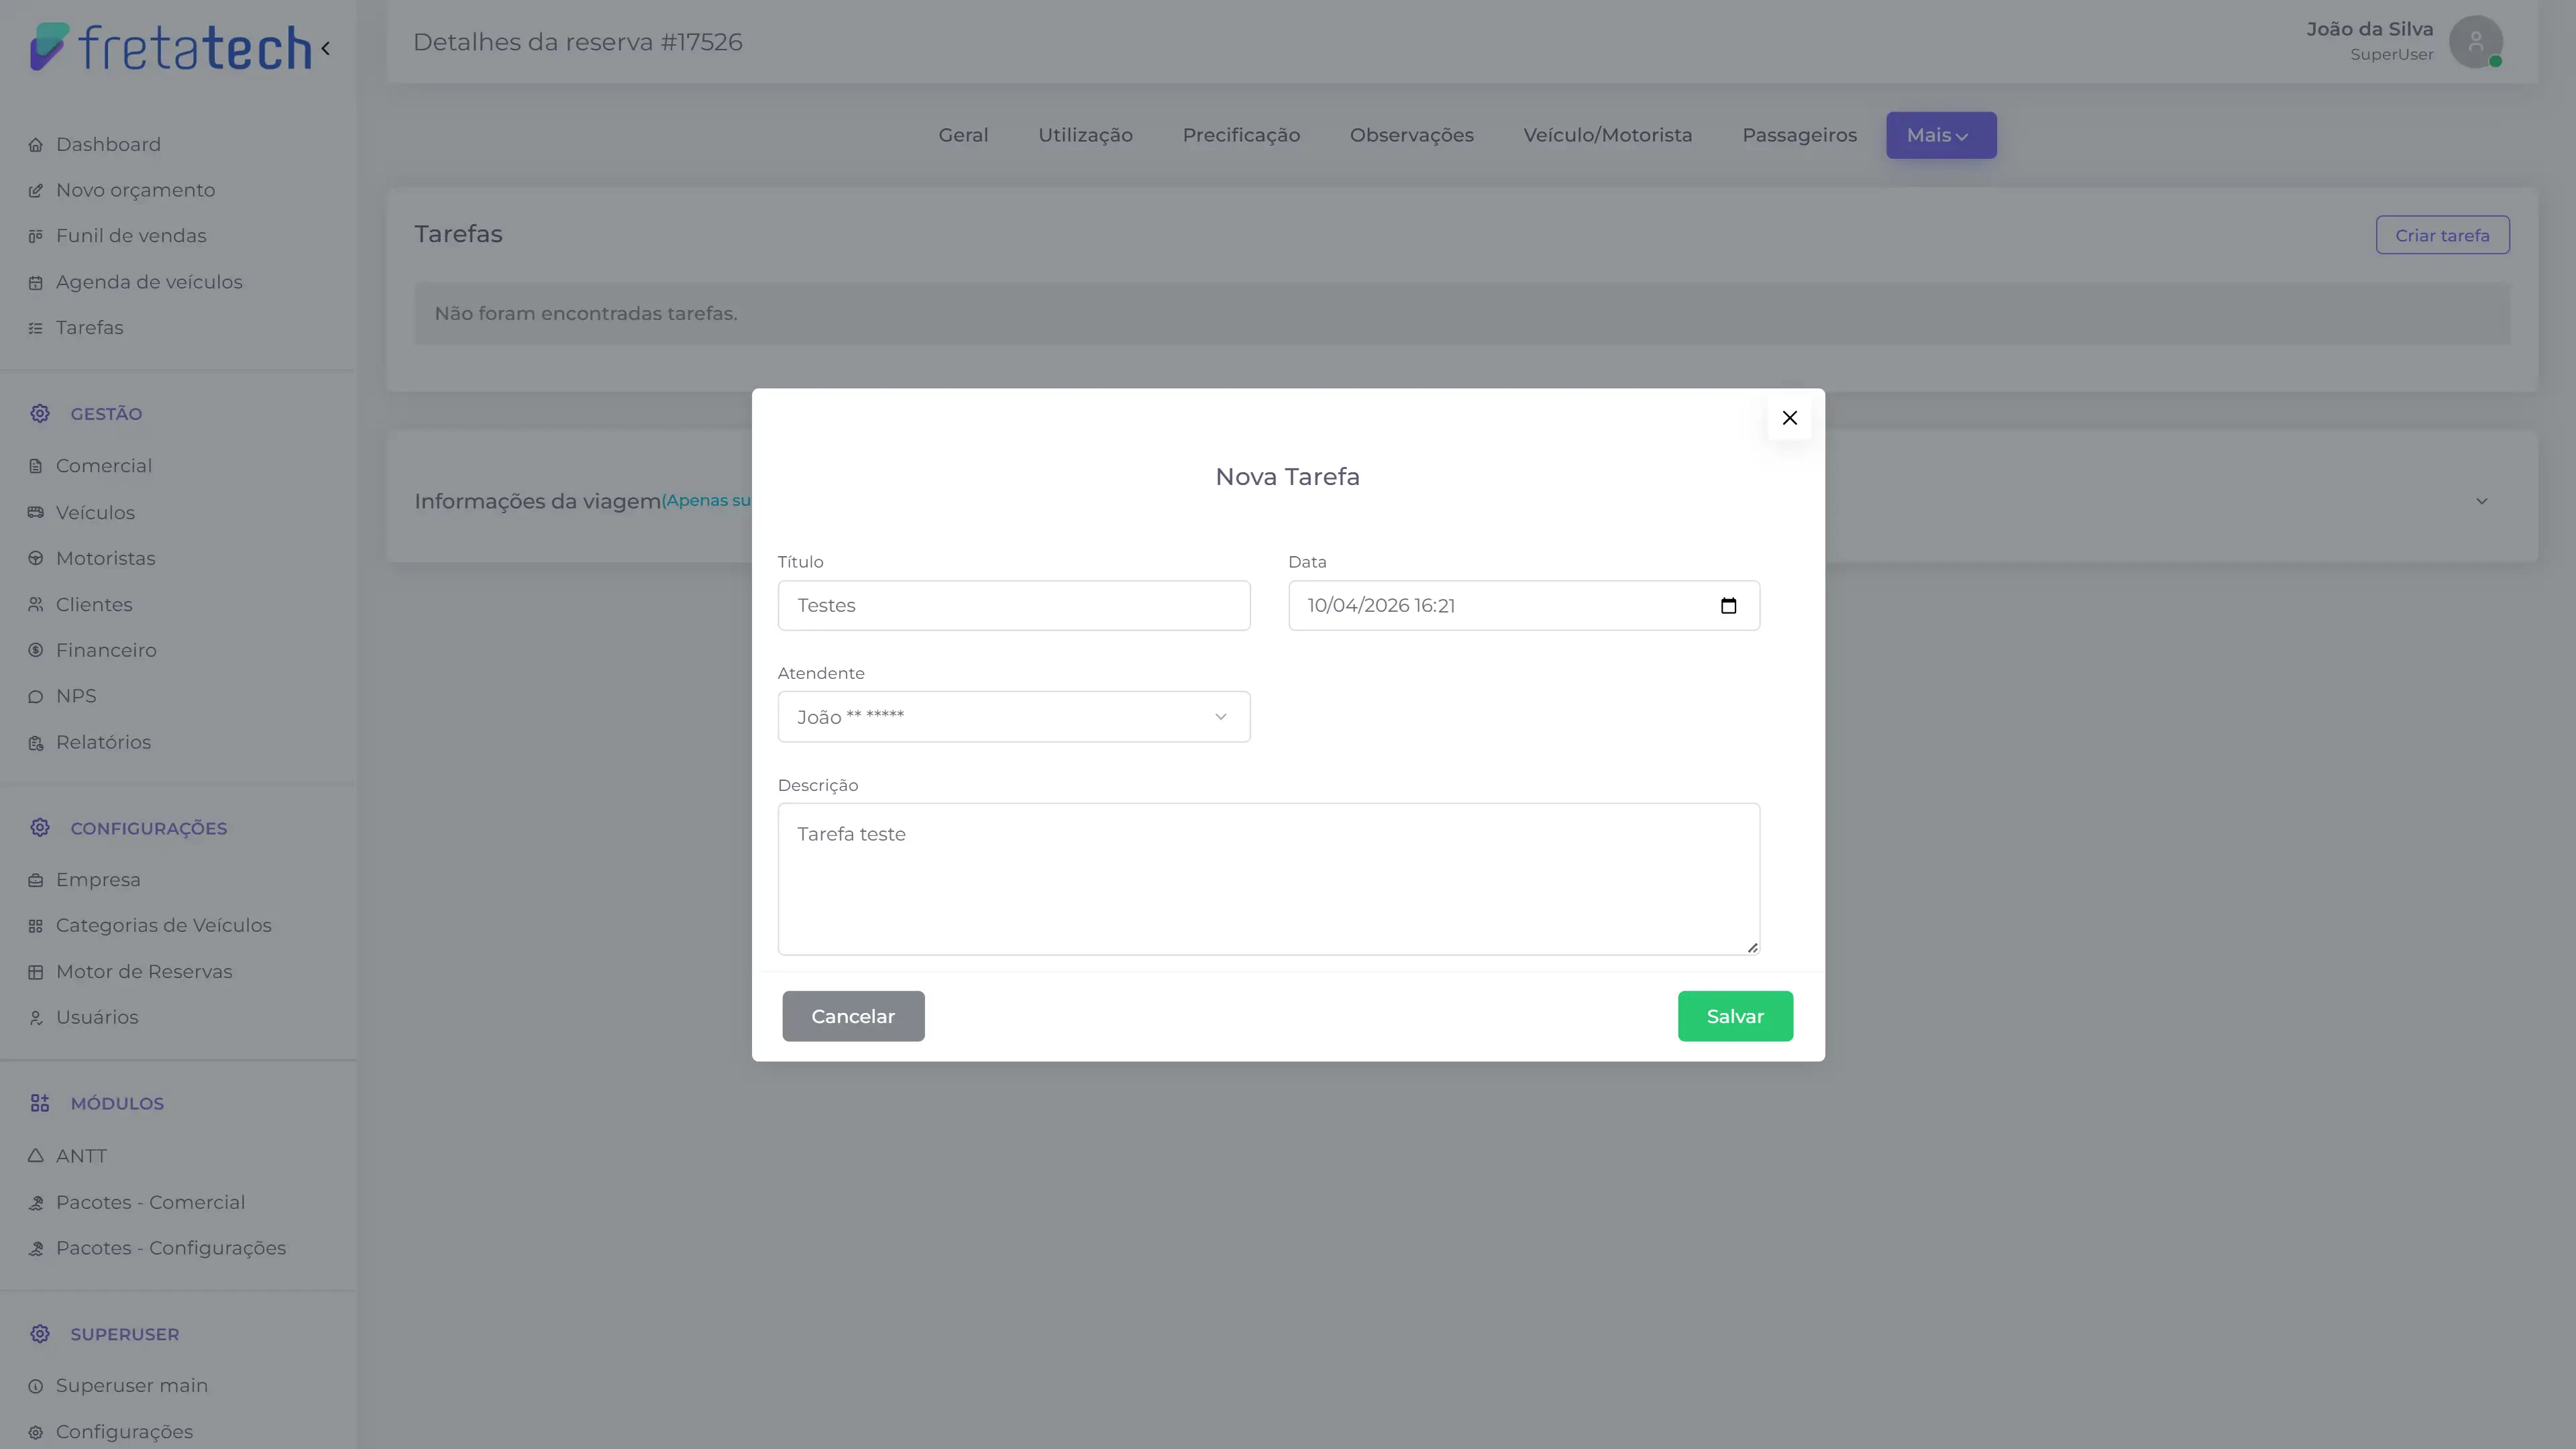Switch to the Observações tab

click(x=1411, y=135)
